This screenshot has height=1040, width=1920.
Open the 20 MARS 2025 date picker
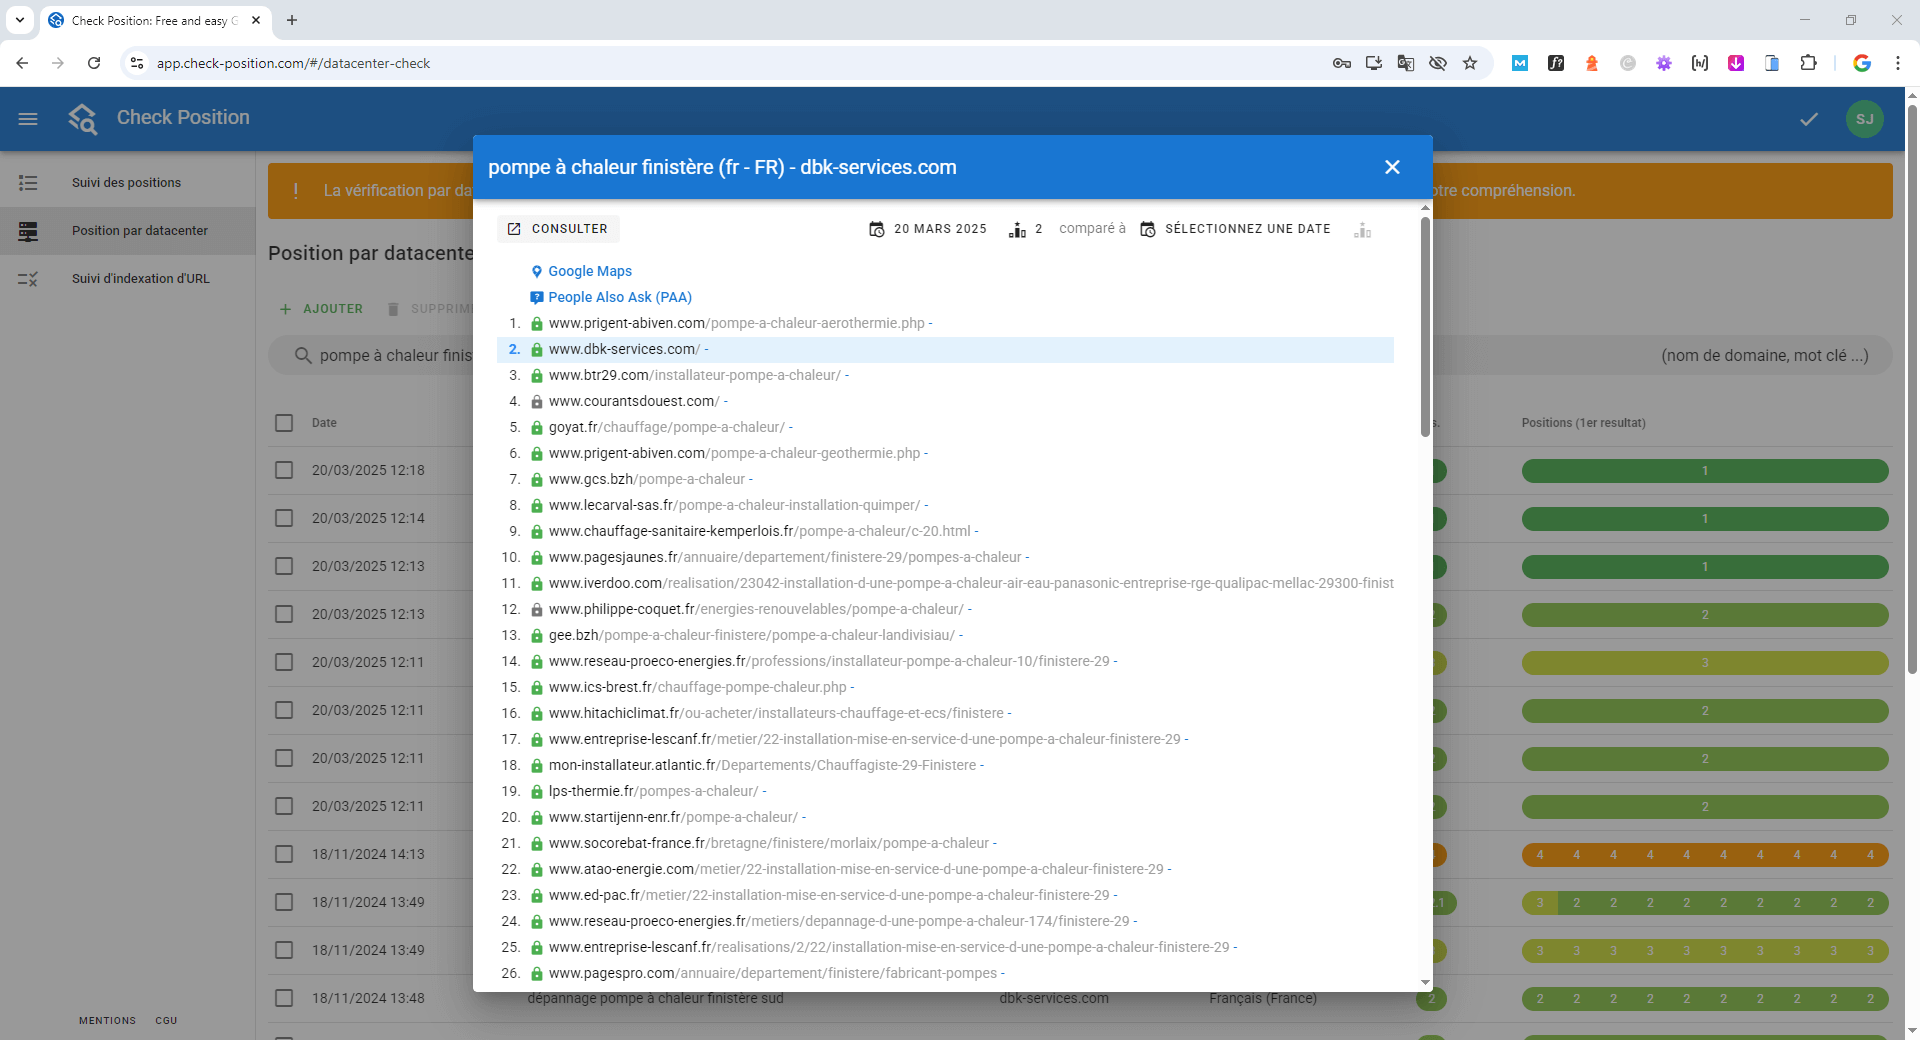point(927,229)
